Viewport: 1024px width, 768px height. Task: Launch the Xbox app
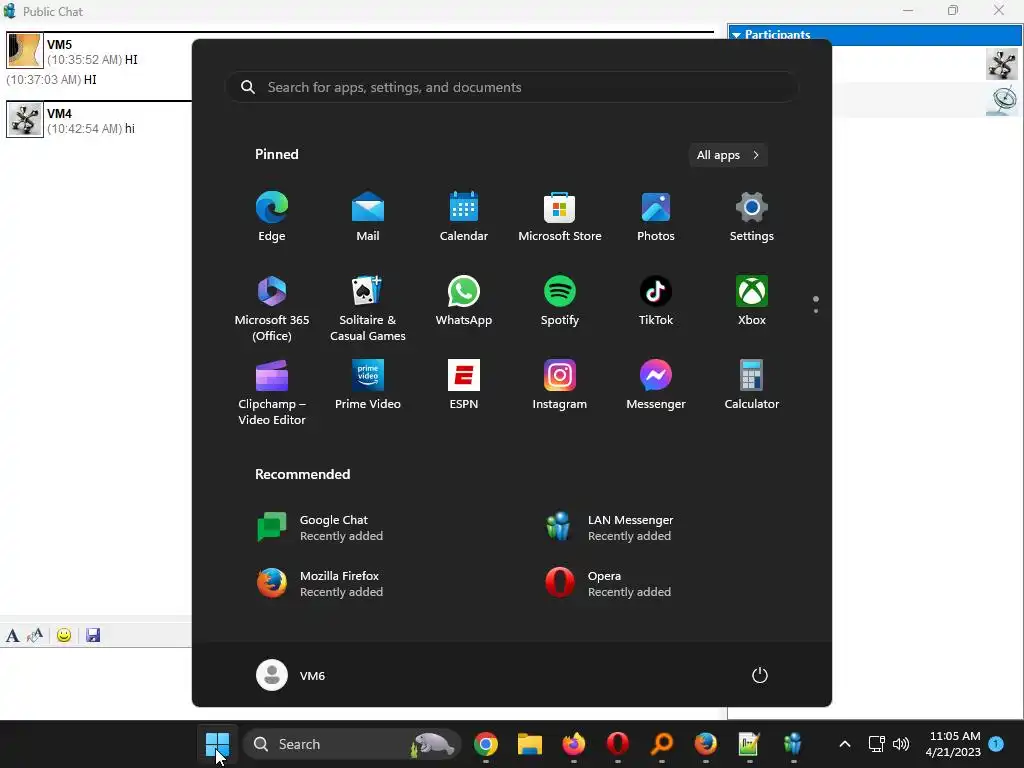pyautogui.click(x=752, y=300)
